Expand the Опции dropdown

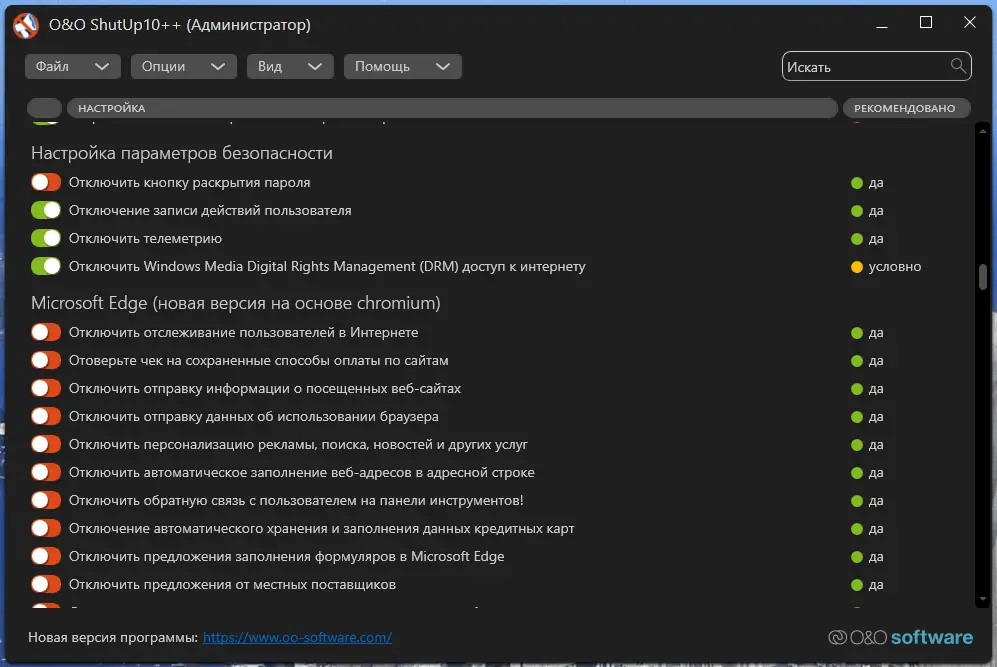[x=182, y=66]
